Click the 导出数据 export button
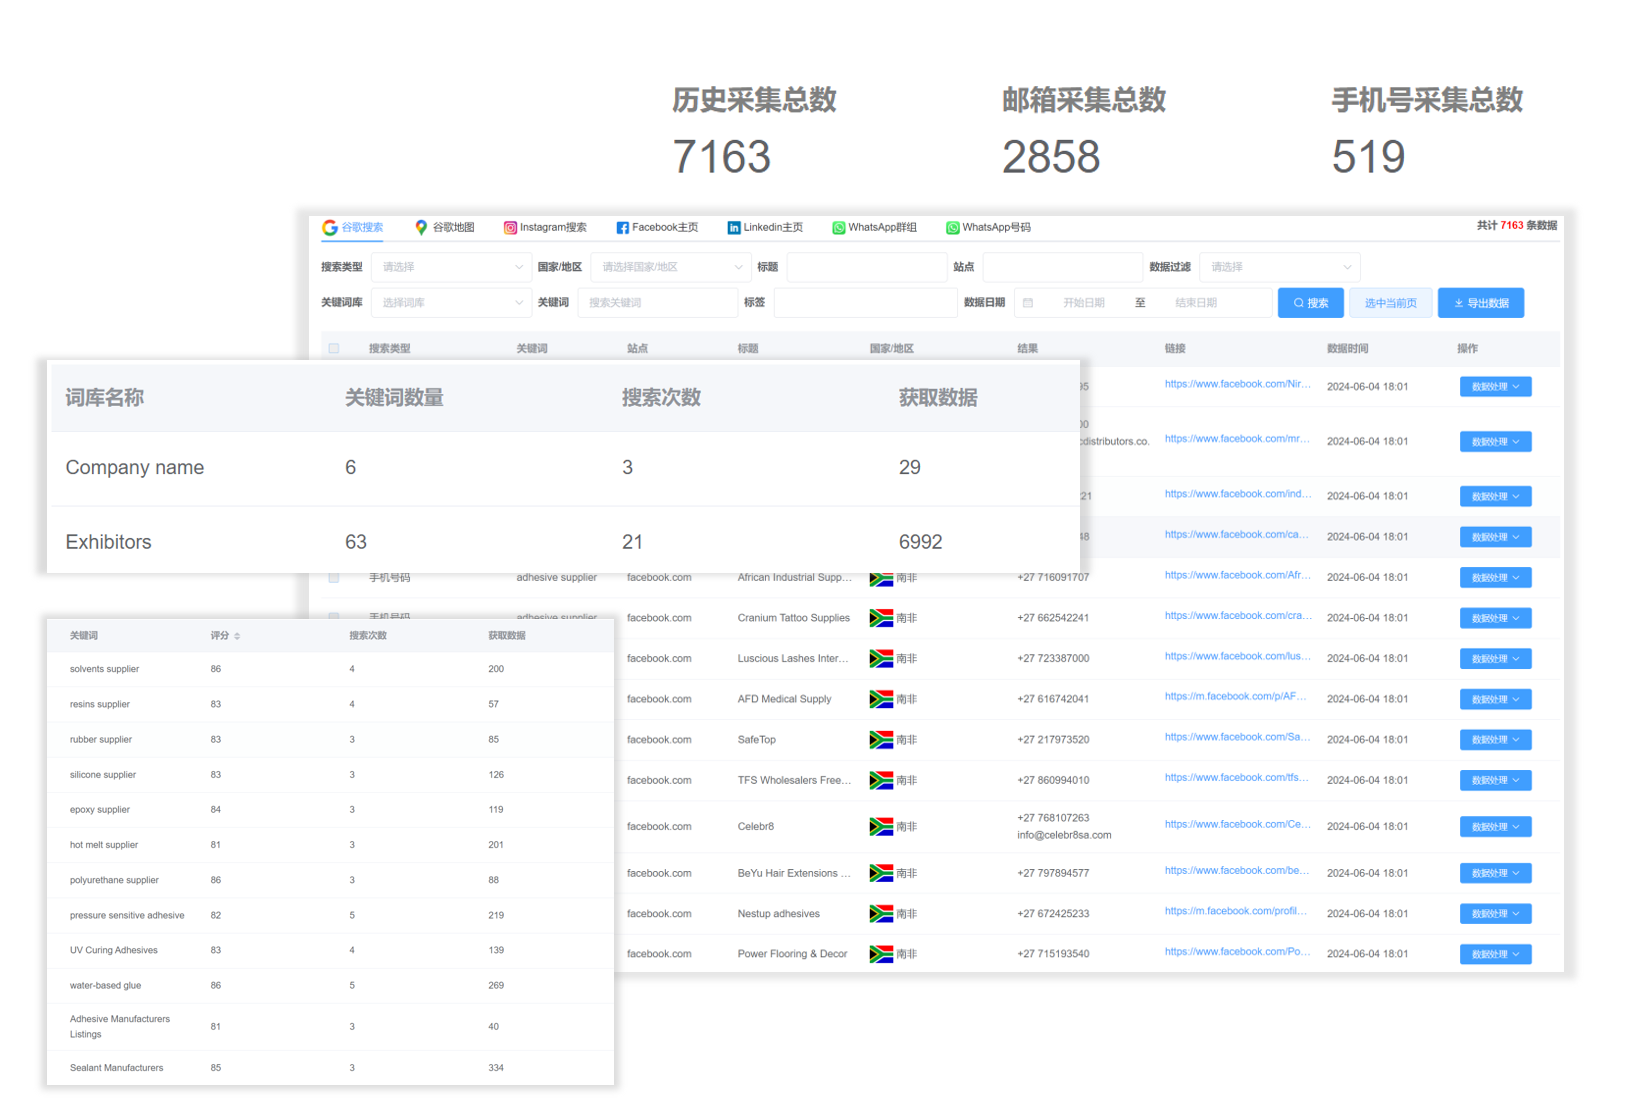The height and width of the screenshot is (1116, 1631). tap(1481, 303)
